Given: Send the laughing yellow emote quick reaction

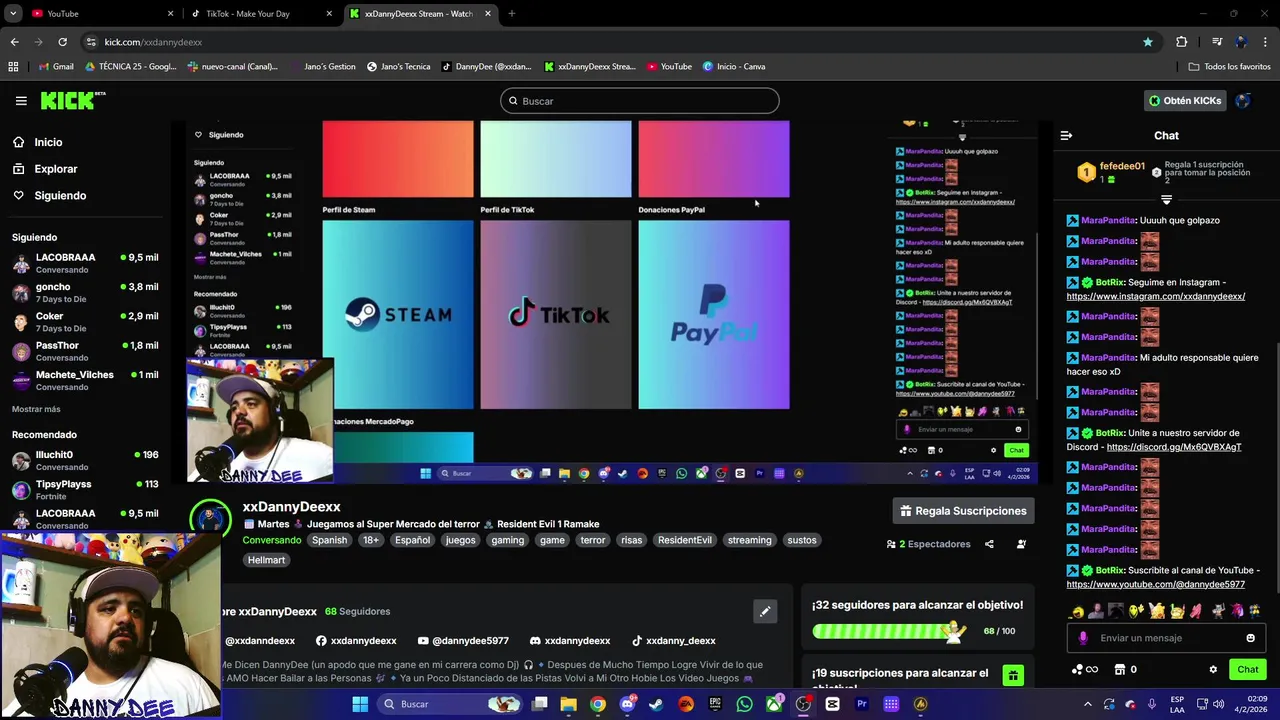Looking at the screenshot, I should tap(1077, 611).
